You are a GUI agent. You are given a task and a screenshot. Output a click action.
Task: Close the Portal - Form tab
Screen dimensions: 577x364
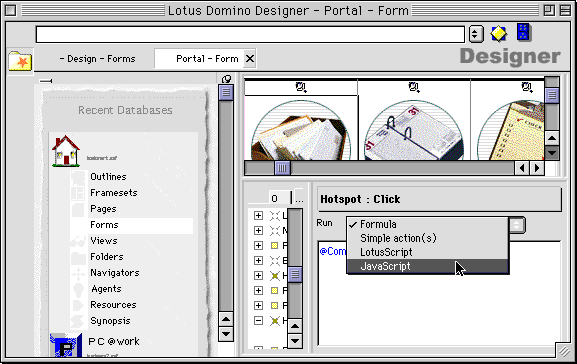point(250,59)
